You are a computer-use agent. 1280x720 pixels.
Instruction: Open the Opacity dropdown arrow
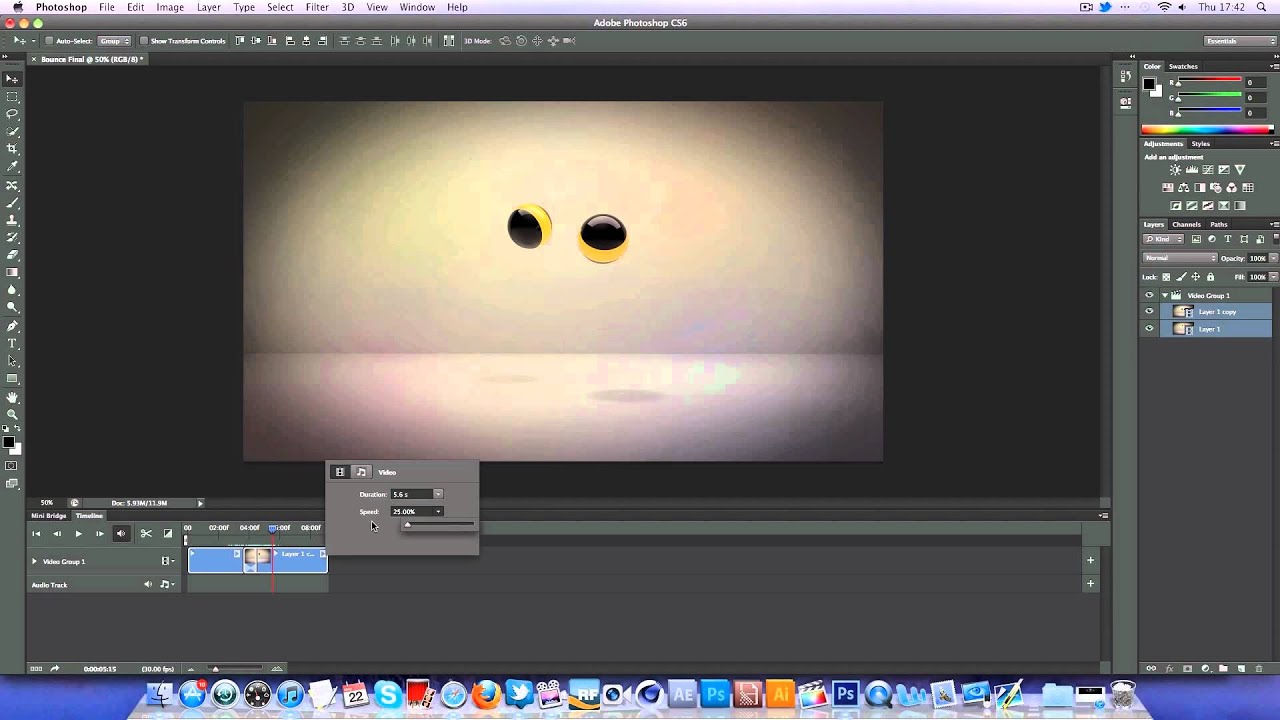click(x=1273, y=258)
